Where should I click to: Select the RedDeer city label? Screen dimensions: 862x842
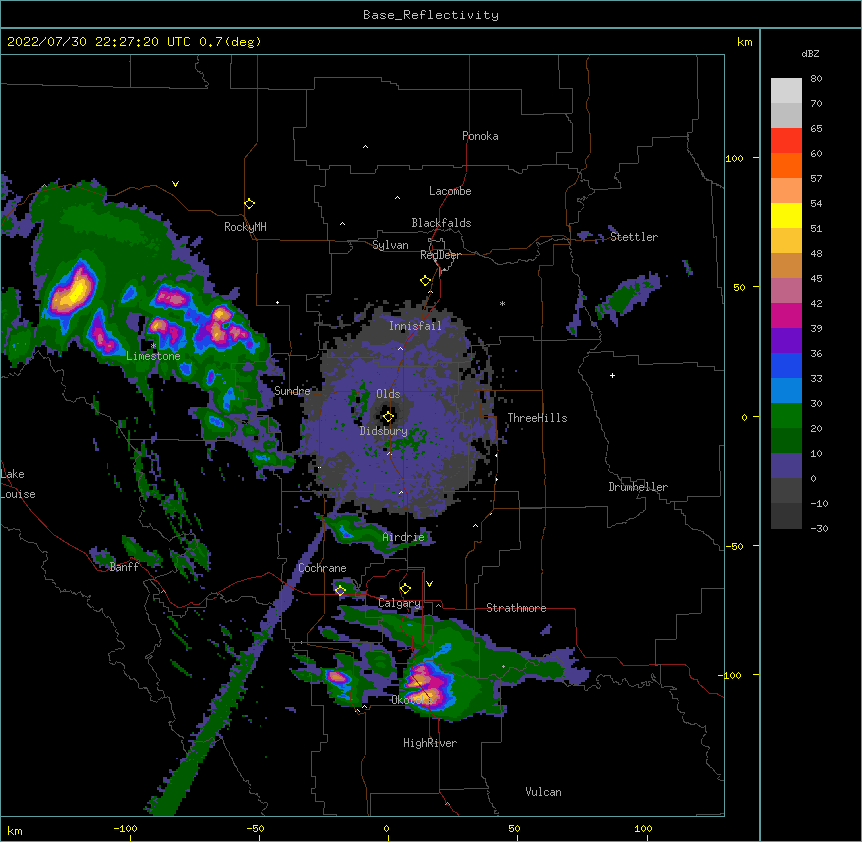coord(440,255)
